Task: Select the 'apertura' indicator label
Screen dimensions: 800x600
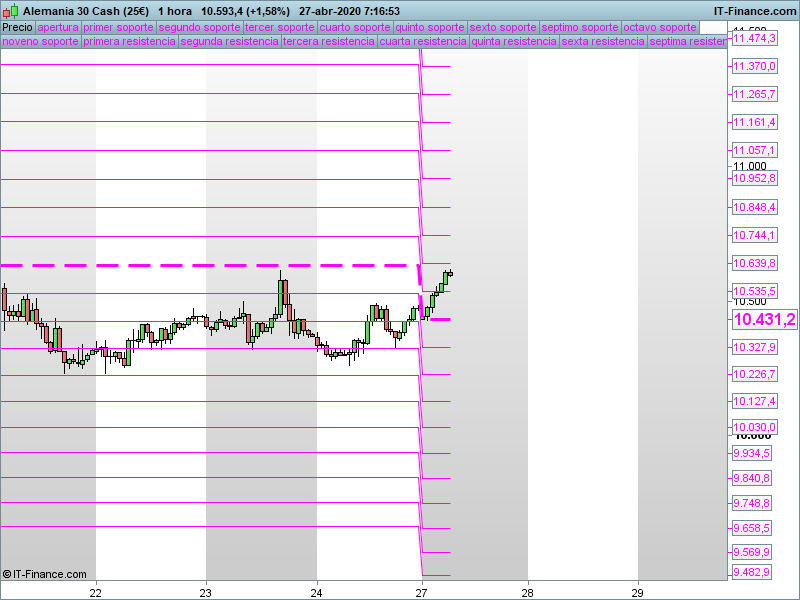Action: (x=58, y=27)
